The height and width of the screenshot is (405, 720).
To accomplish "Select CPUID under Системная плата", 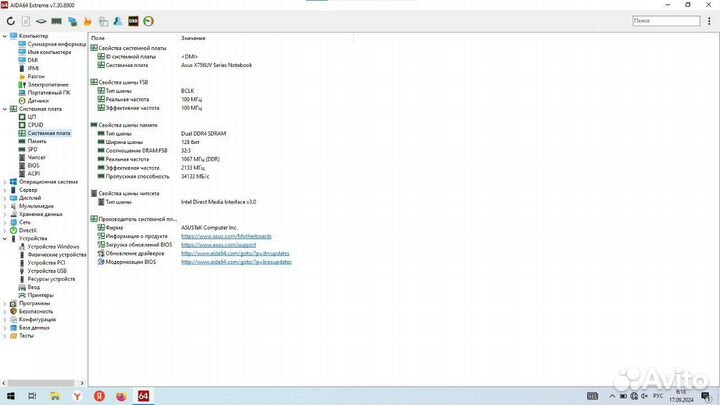I will pyautogui.click(x=36, y=124).
